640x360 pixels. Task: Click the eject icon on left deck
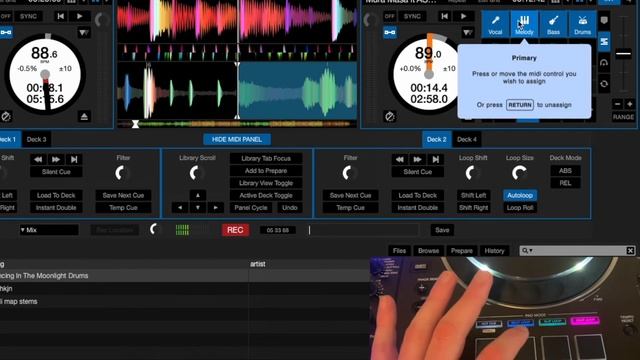84,117
